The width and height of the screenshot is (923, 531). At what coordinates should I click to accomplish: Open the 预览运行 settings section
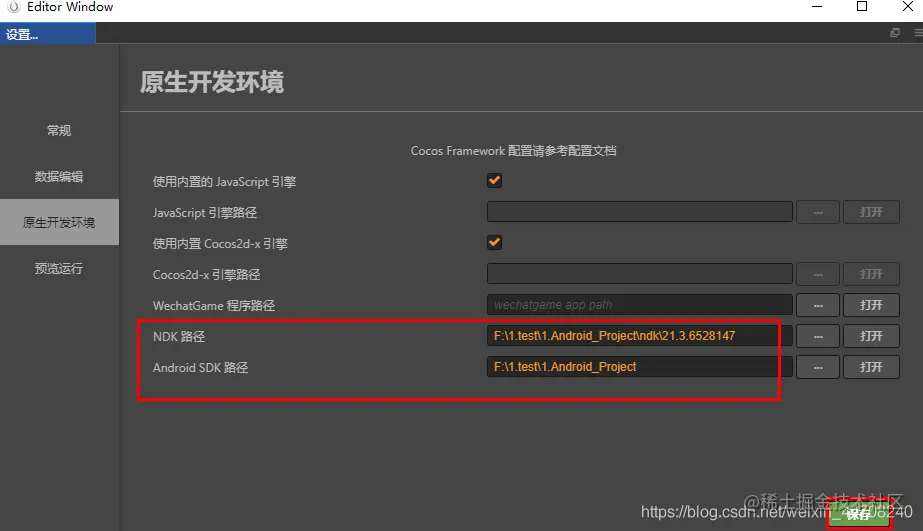point(59,268)
